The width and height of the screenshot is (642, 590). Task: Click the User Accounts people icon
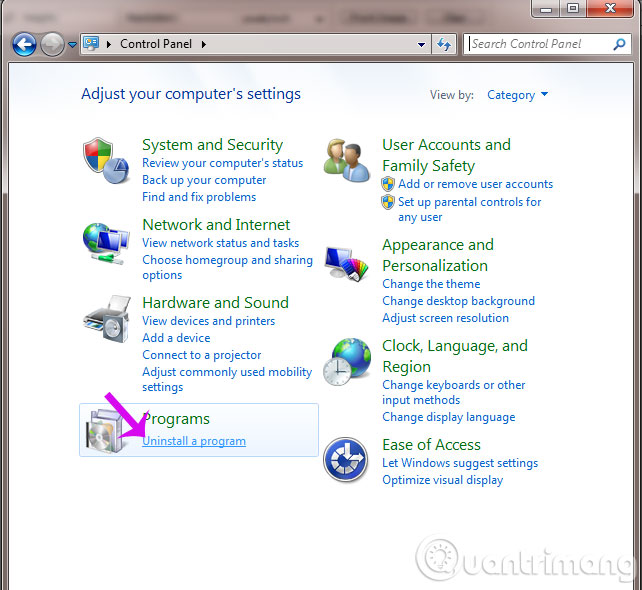pyautogui.click(x=346, y=160)
